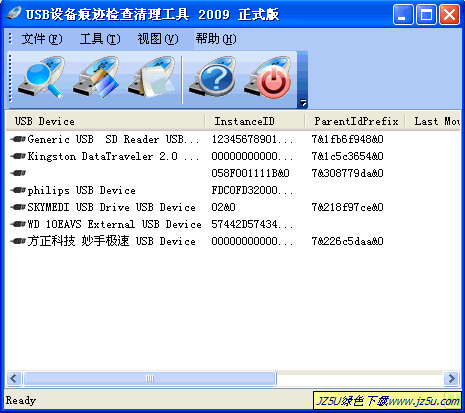Click InstanceID value 02&0

[223, 207]
